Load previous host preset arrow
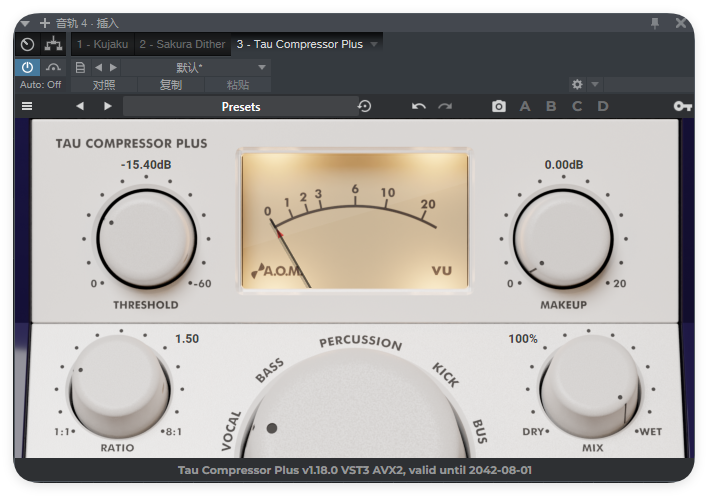Viewport: 708px width, 496px height. coord(98,68)
